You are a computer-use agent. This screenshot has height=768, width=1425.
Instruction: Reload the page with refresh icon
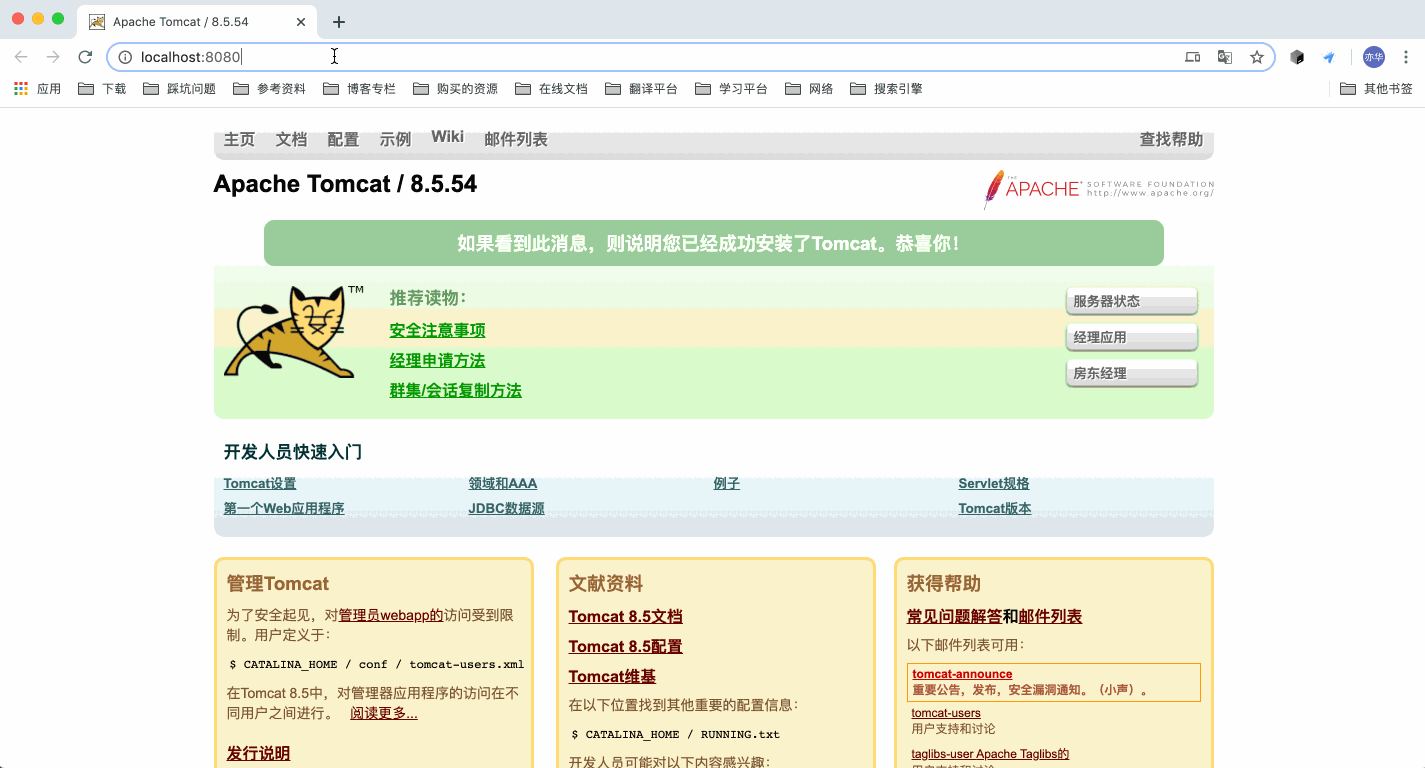pyautogui.click(x=85, y=57)
